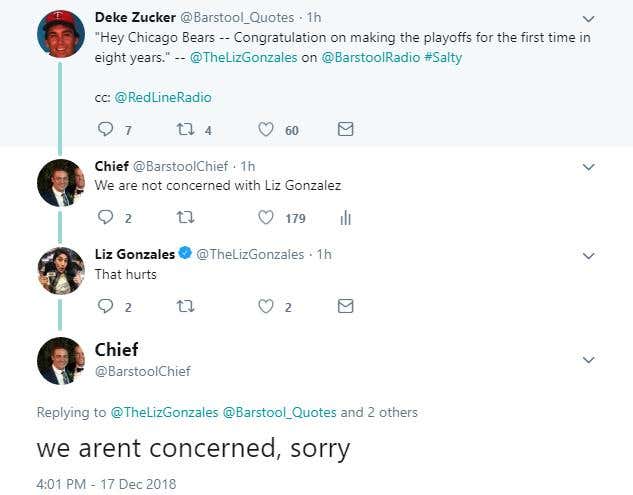Like Deke Zucker's tweet with 60 likes
Image resolution: width=633 pixels, height=495 pixels.
click(266, 129)
